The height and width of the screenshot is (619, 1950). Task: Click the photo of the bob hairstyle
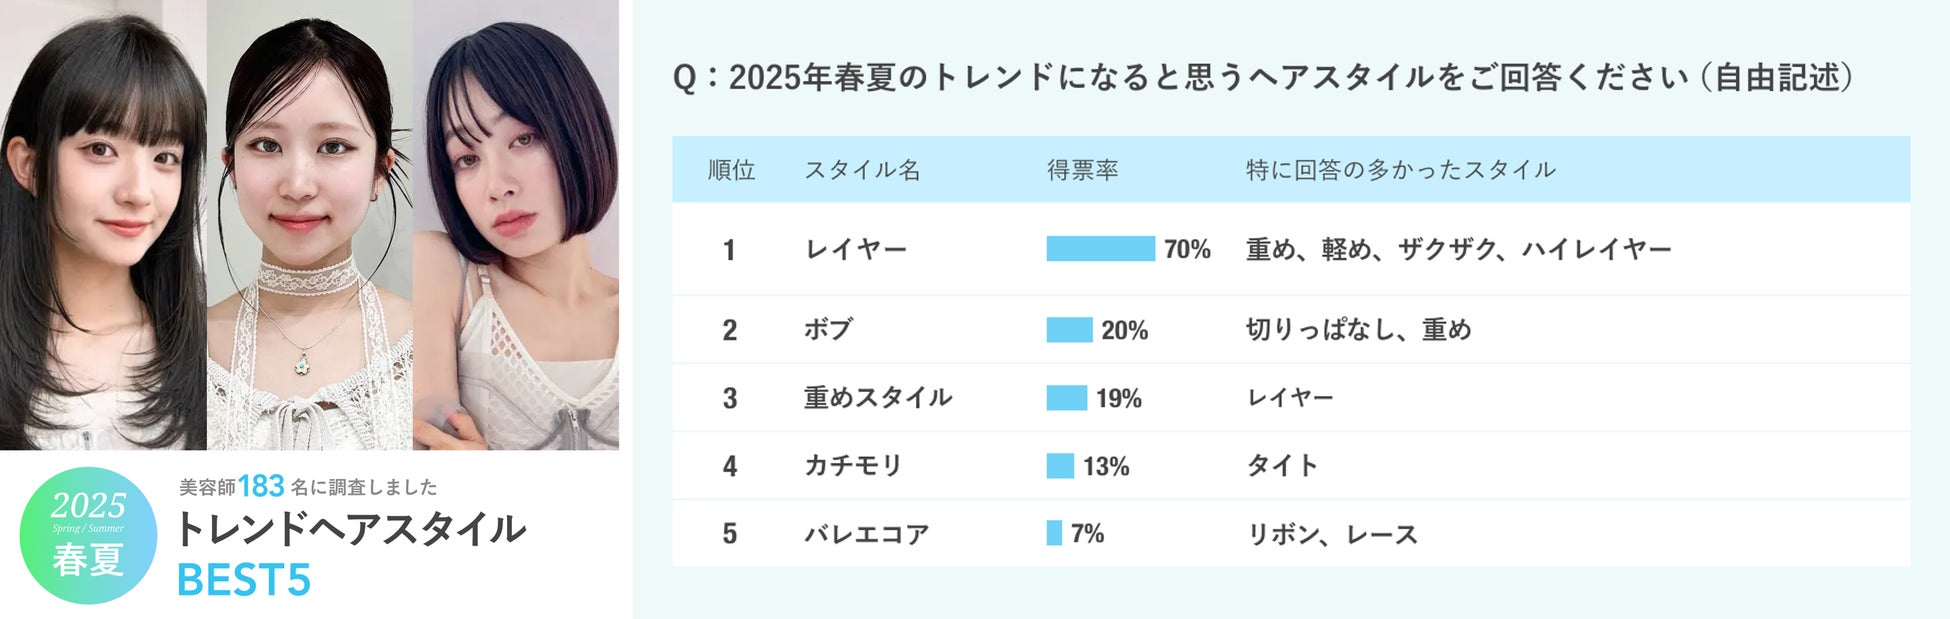(516, 225)
